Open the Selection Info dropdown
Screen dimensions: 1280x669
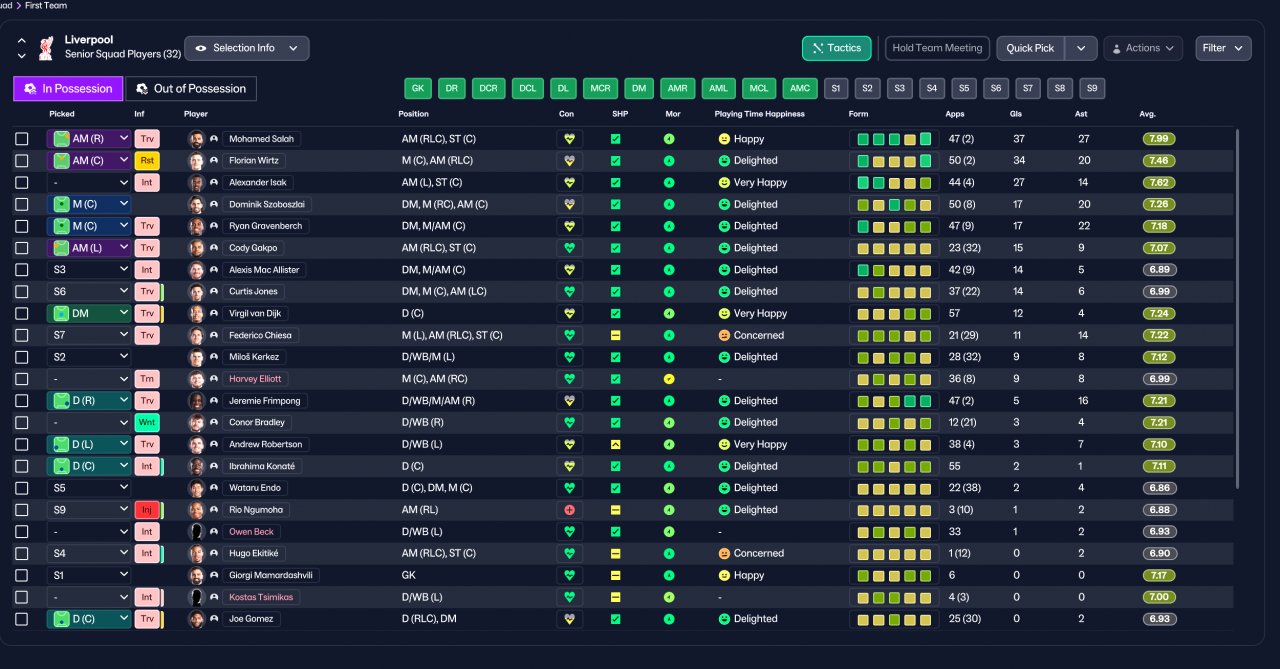click(x=247, y=48)
